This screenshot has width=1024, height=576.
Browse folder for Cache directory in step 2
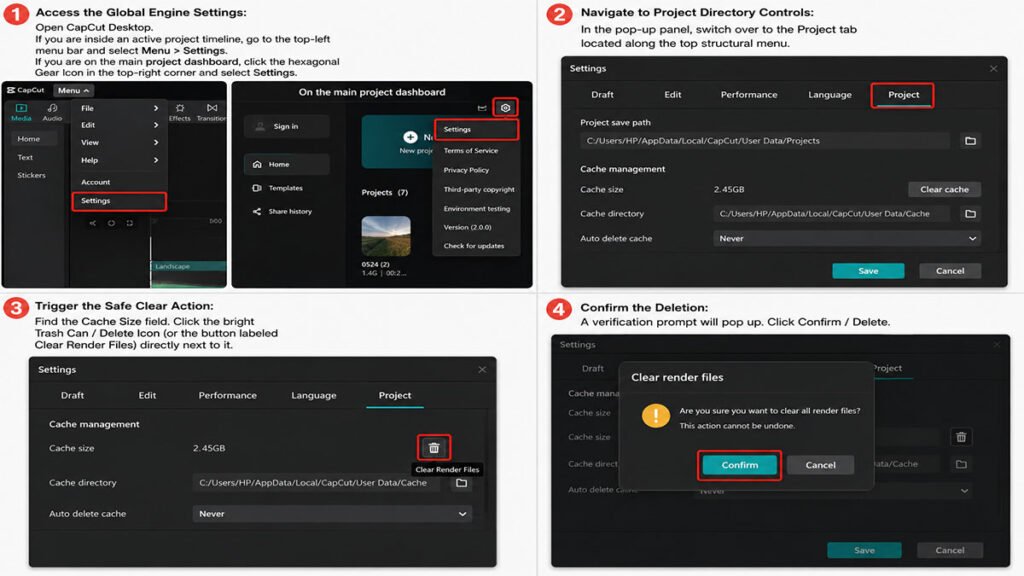click(x=970, y=214)
